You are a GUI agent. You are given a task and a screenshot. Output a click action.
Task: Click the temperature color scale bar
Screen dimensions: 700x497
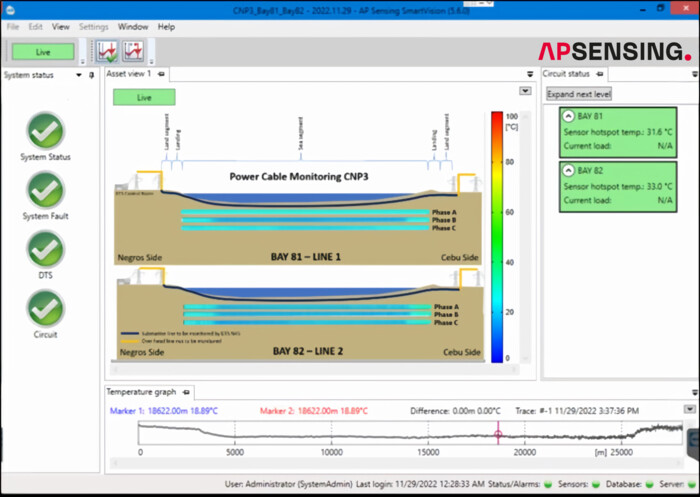[x=496, y=235]
